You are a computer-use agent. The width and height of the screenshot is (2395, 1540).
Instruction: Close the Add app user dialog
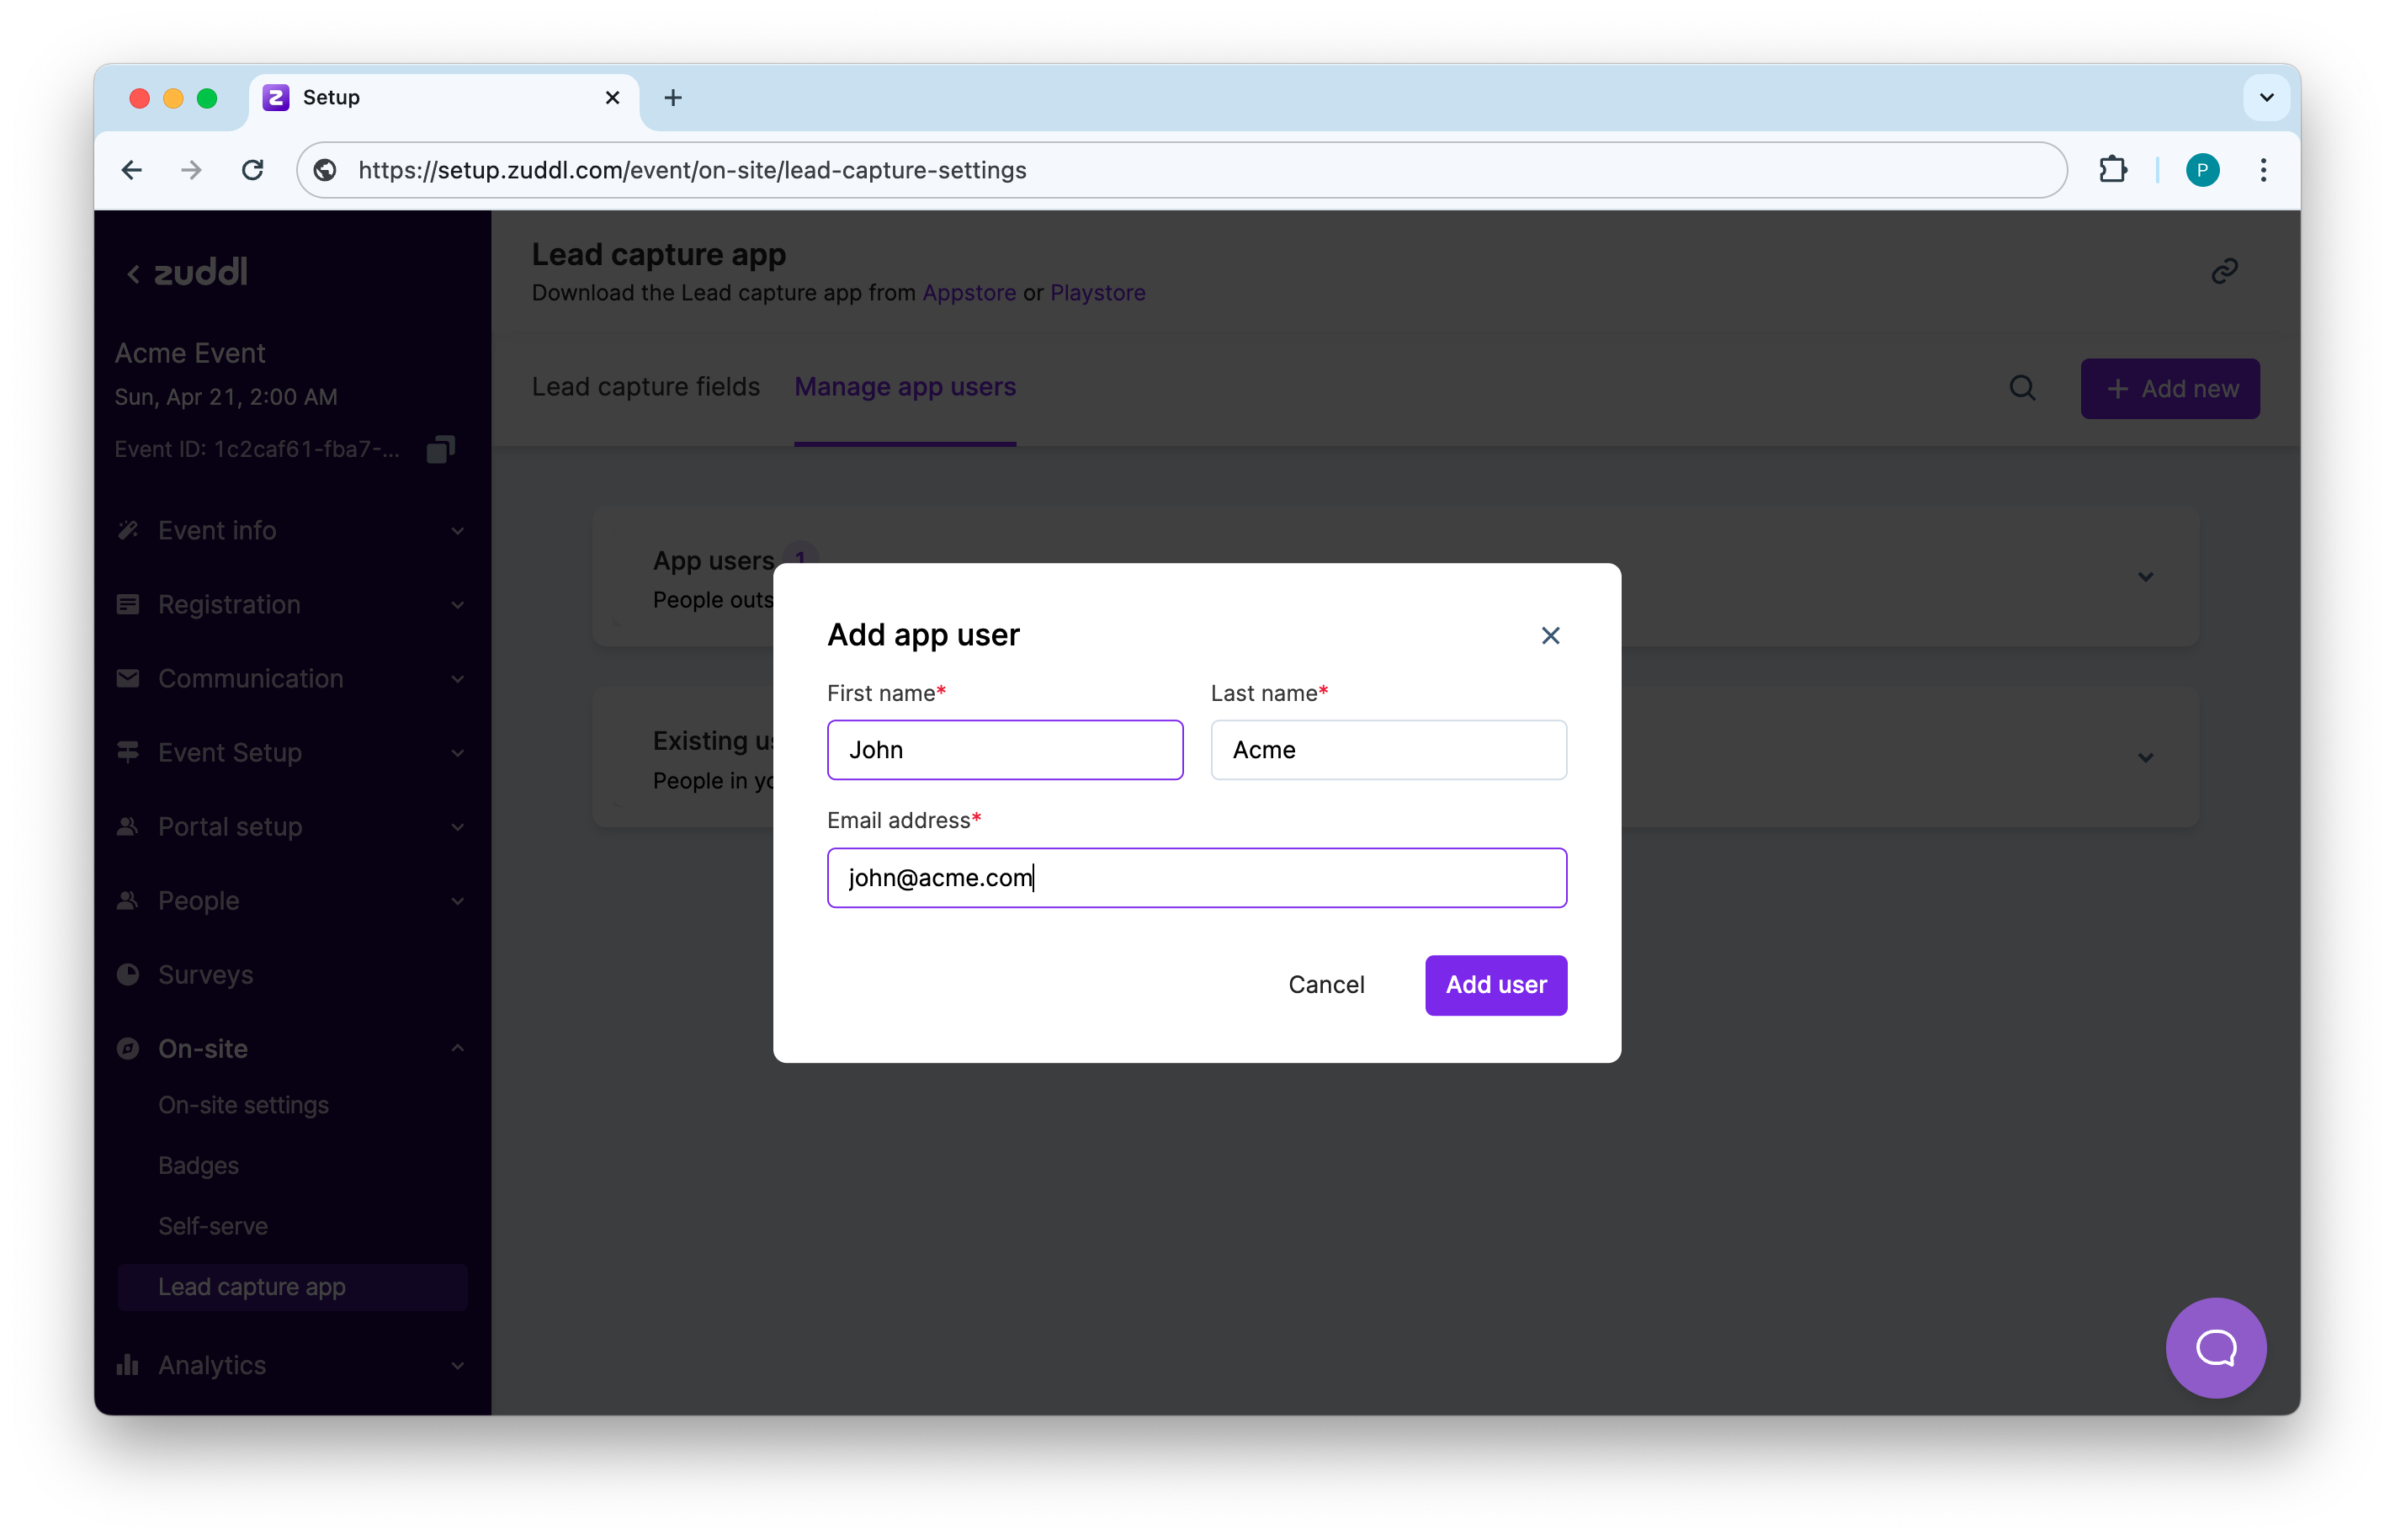coord(1550,636)
